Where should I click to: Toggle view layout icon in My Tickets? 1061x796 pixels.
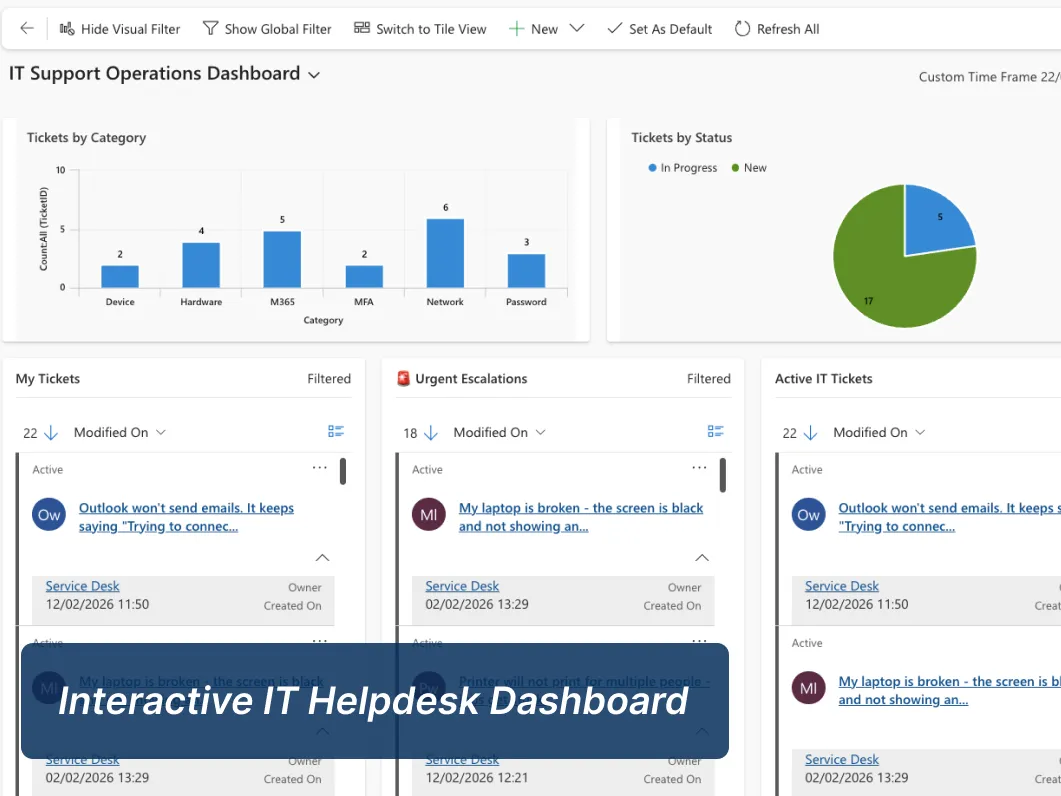pos(336,431)
